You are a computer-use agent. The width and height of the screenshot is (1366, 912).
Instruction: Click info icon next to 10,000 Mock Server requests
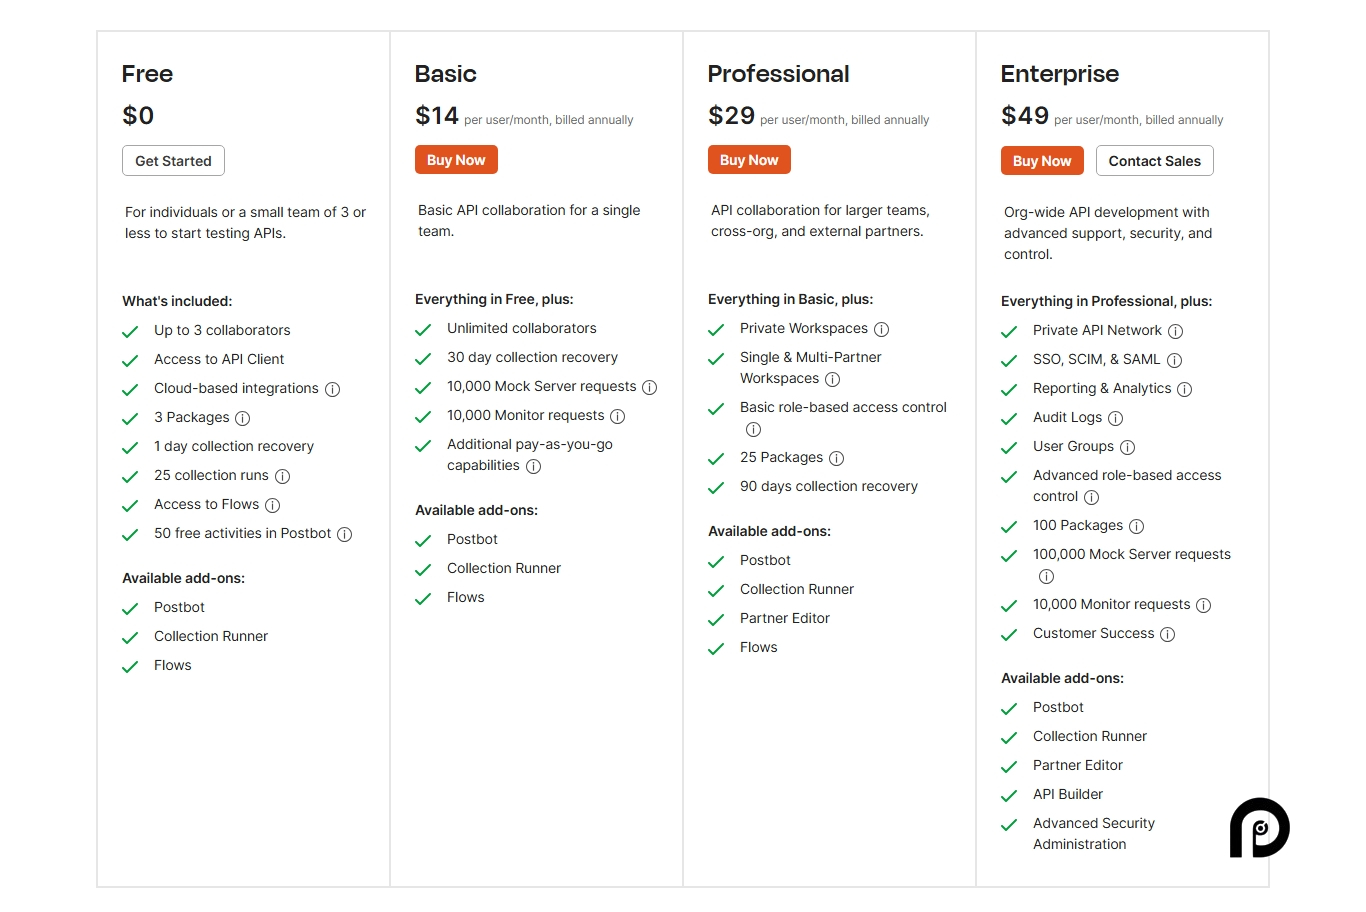click(649, 387)
